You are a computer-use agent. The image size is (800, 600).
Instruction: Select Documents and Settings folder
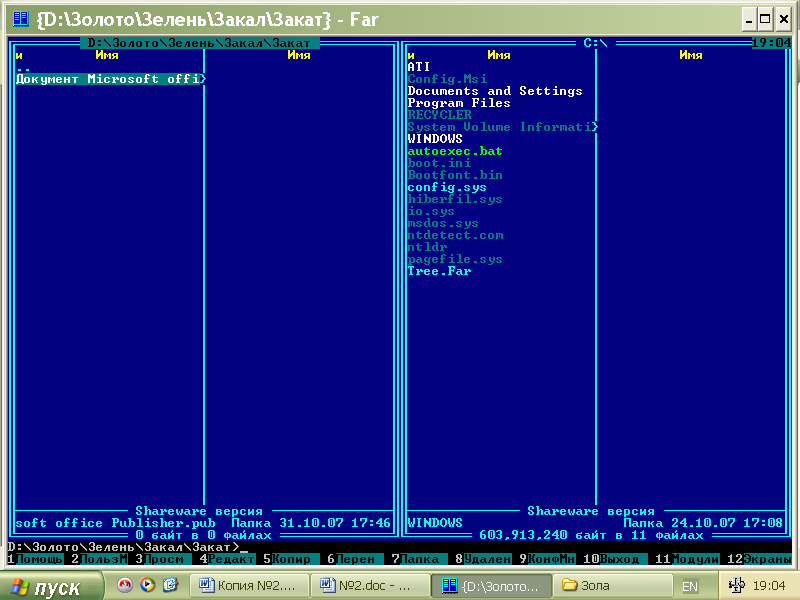click(495, 91)
